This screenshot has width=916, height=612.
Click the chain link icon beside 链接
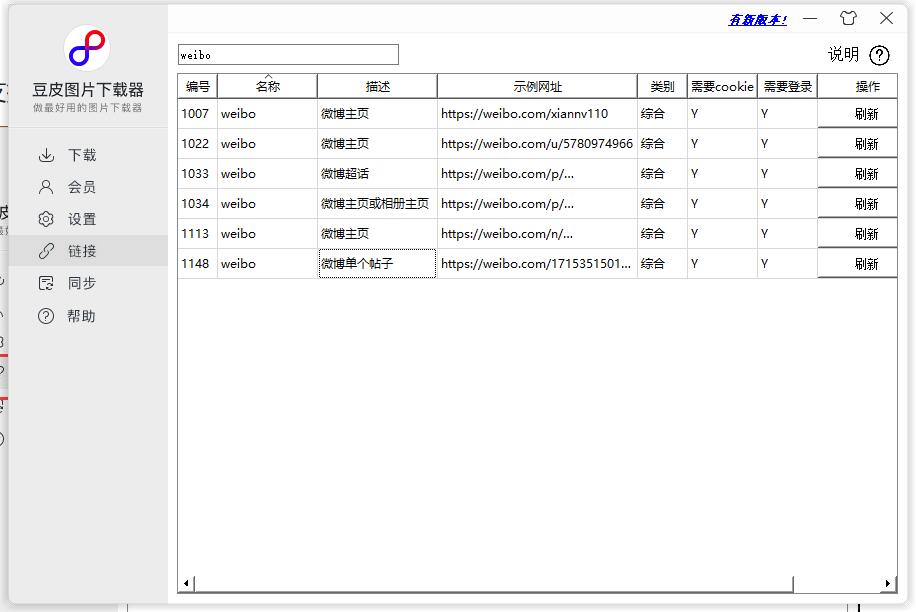46,251
